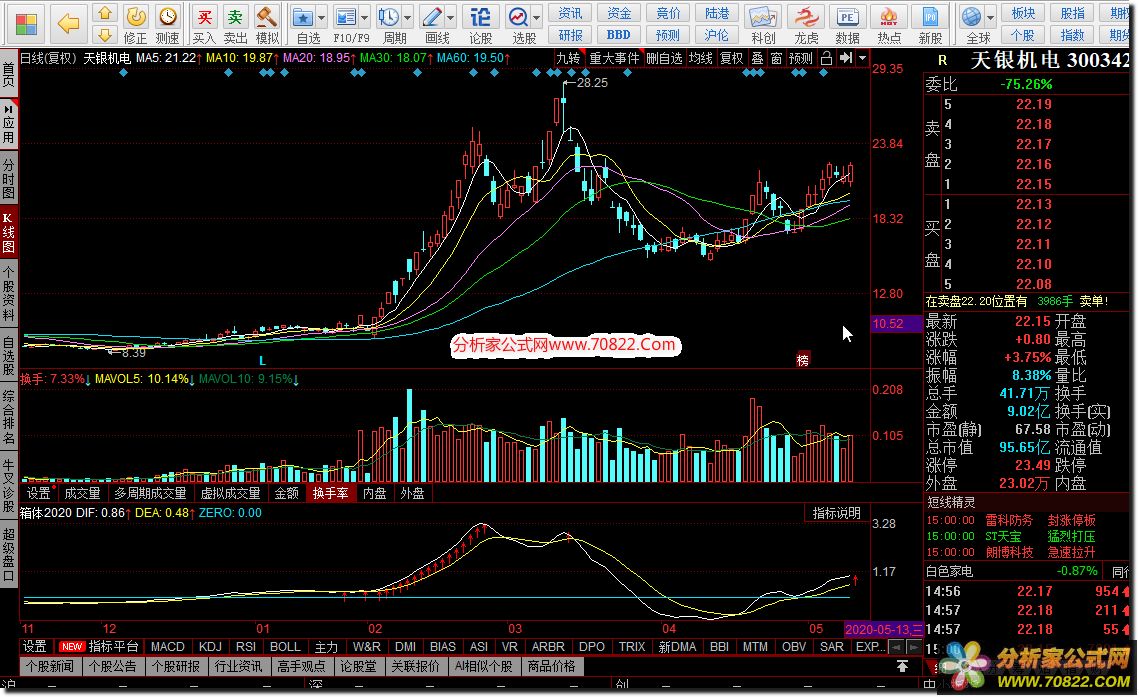
Task: Open the 个股新闻 tab
Action: [x=50, y=666]
